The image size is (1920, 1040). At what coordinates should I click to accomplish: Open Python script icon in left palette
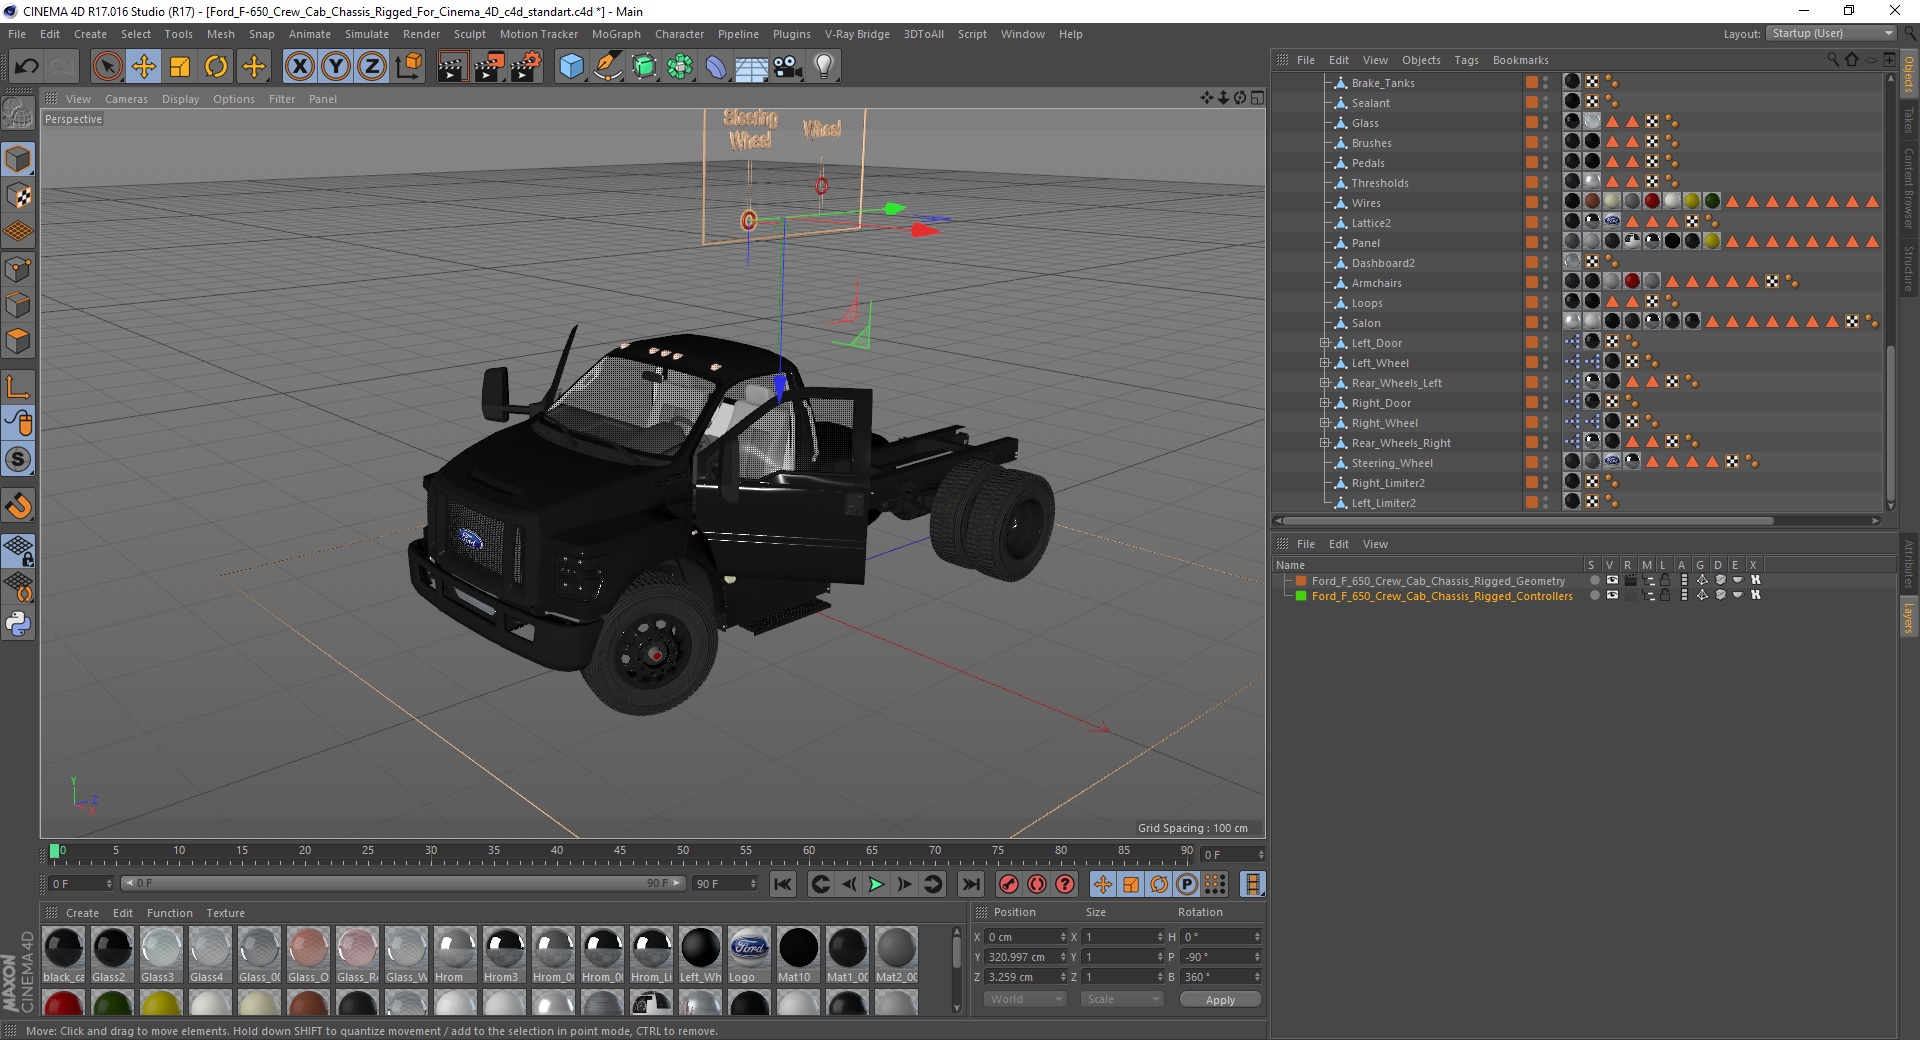[x=18, y=624]
